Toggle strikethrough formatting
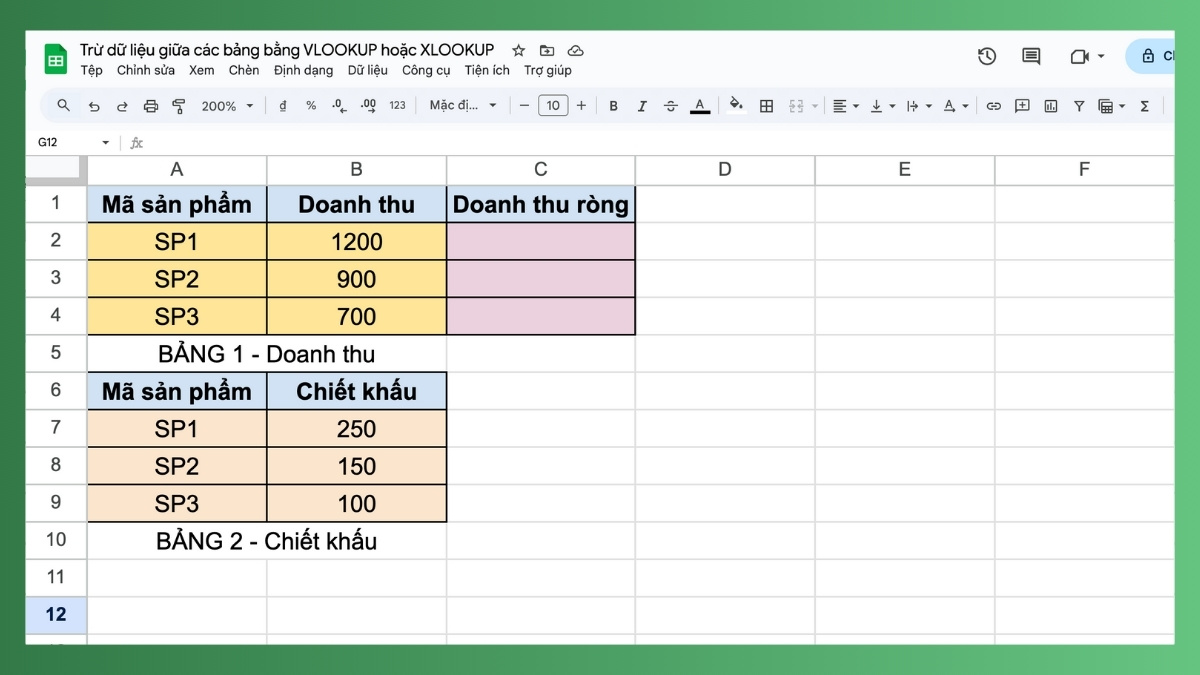Viewport: 1200px width, 675px height. point(670,105)
